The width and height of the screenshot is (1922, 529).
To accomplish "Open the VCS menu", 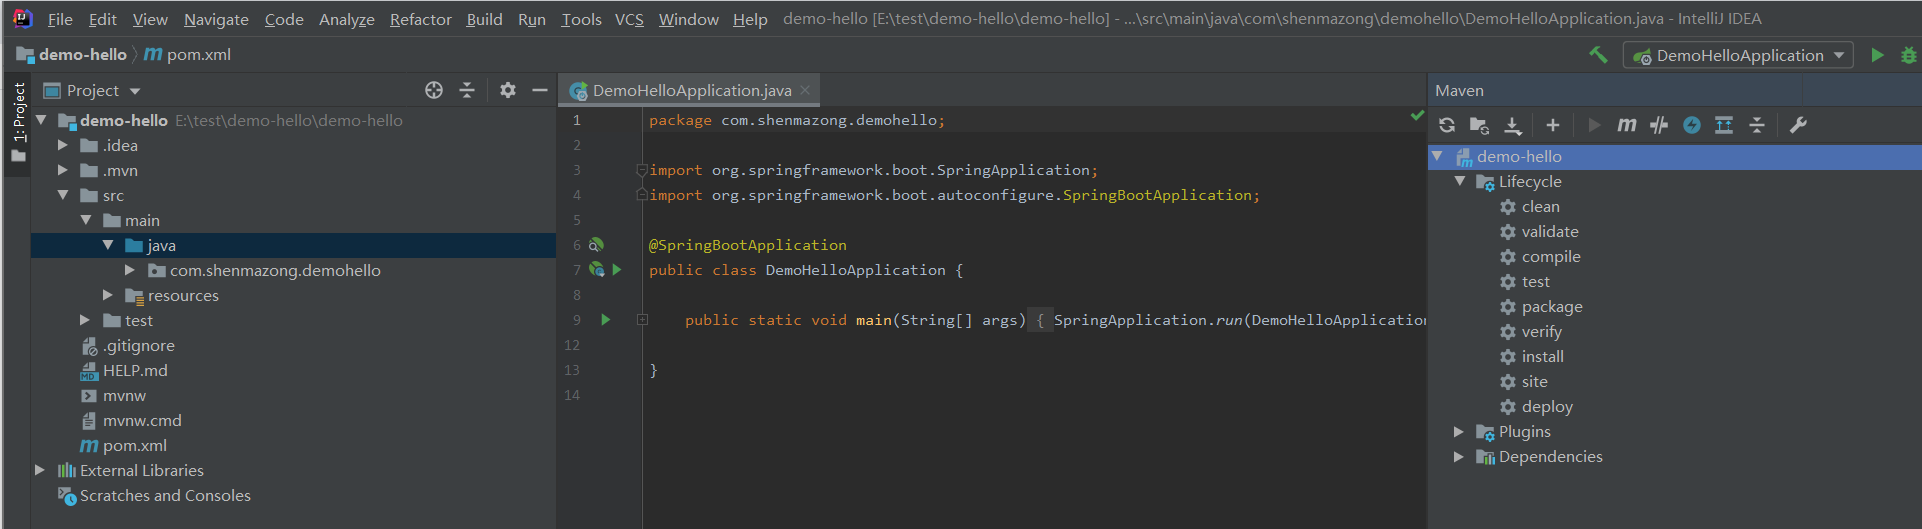I will pyautogui.click(x=629, y=19).
